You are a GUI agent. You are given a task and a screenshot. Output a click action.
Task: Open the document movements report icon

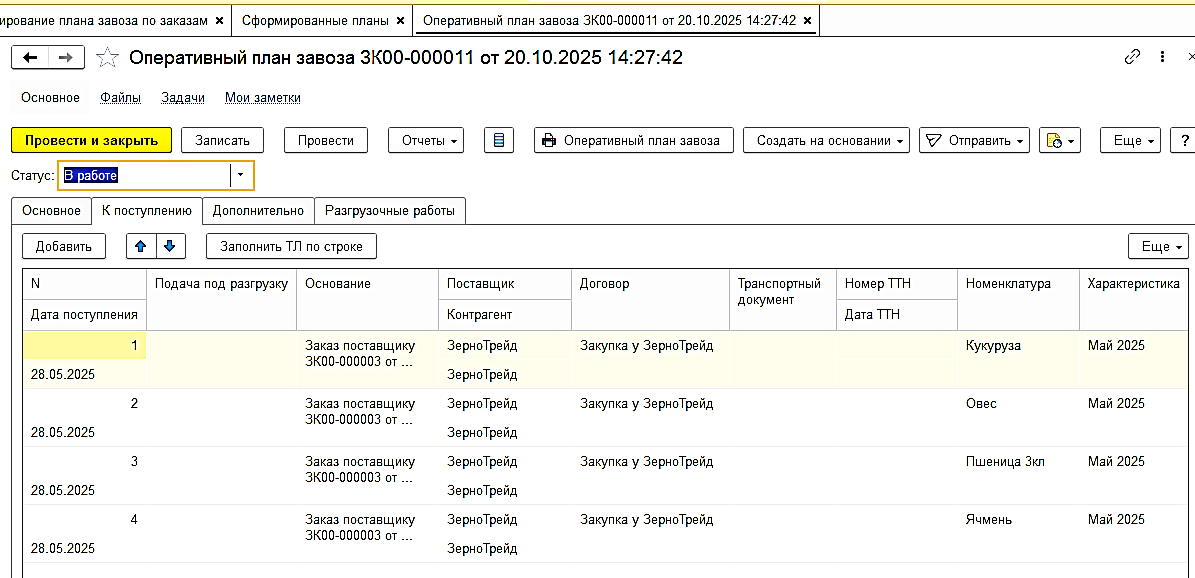click(498, 141)
